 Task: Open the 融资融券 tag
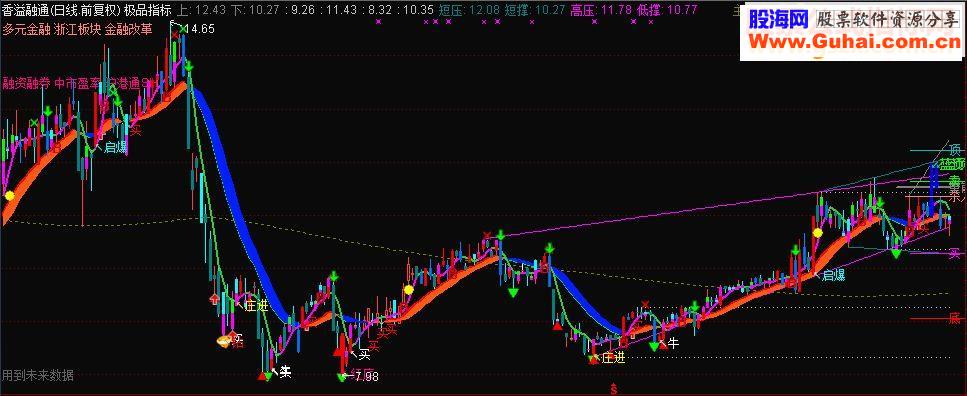pyautogui.click(x=26, y=84)
